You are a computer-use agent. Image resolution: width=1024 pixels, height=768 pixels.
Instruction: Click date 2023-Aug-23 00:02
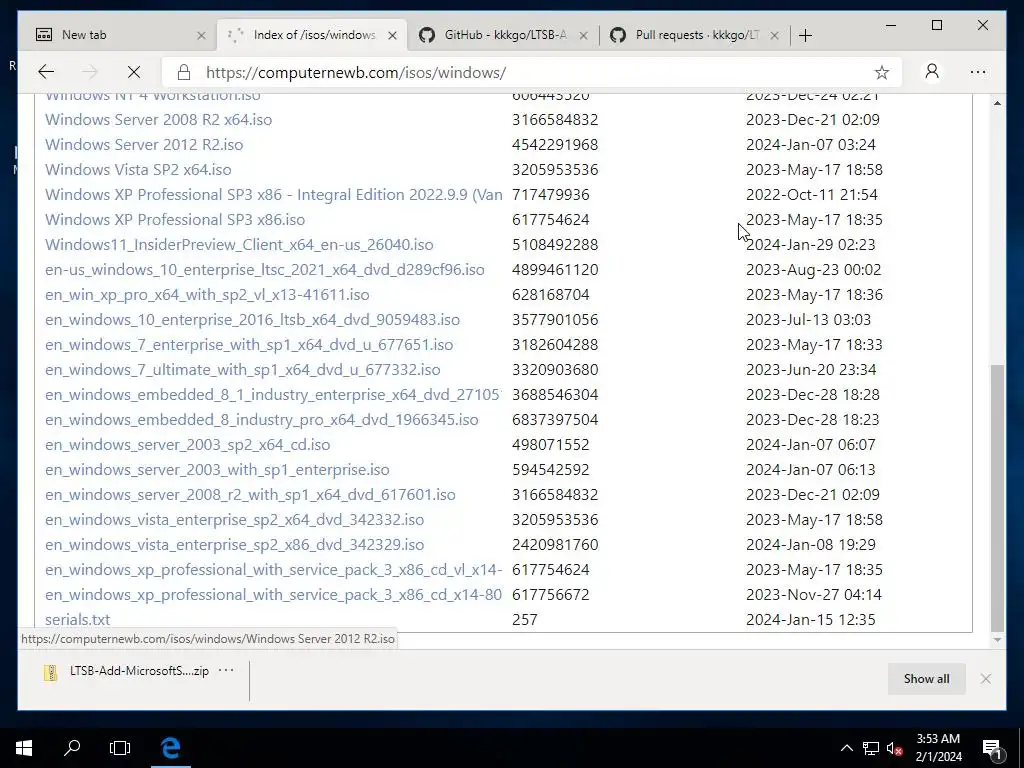pos(814,270)
